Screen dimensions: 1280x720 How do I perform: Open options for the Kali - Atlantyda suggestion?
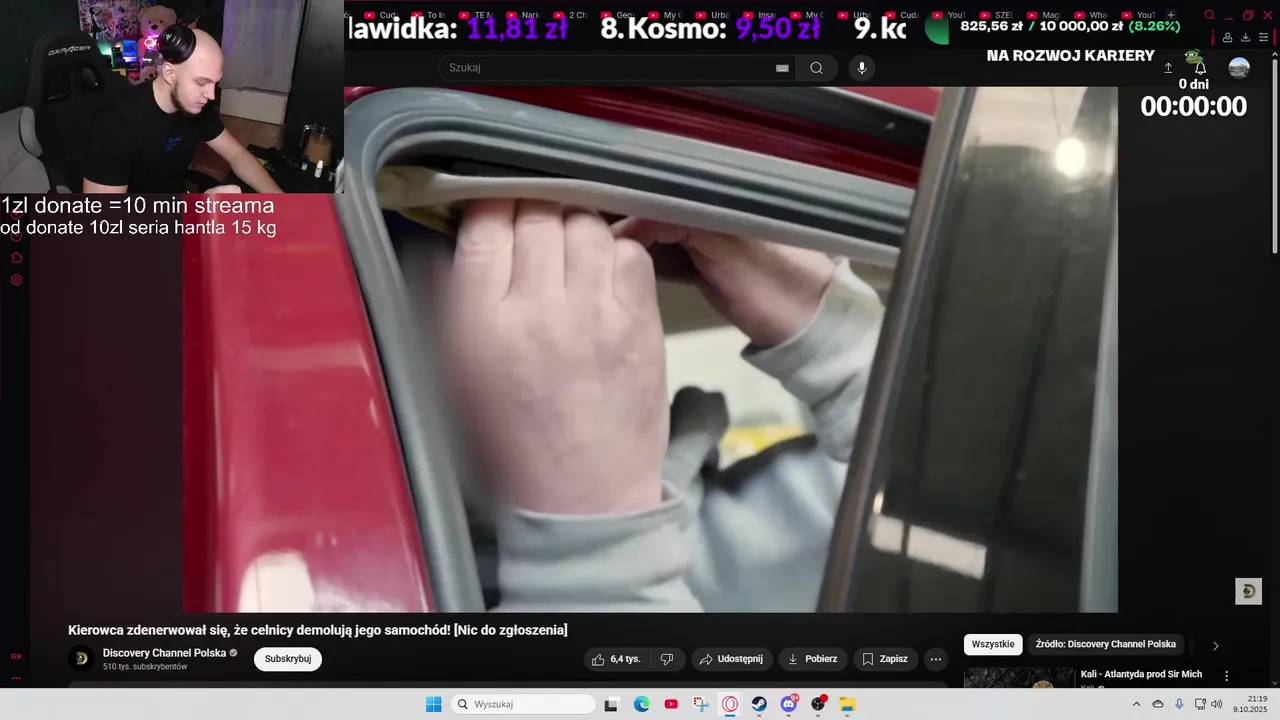point(1227,676)
